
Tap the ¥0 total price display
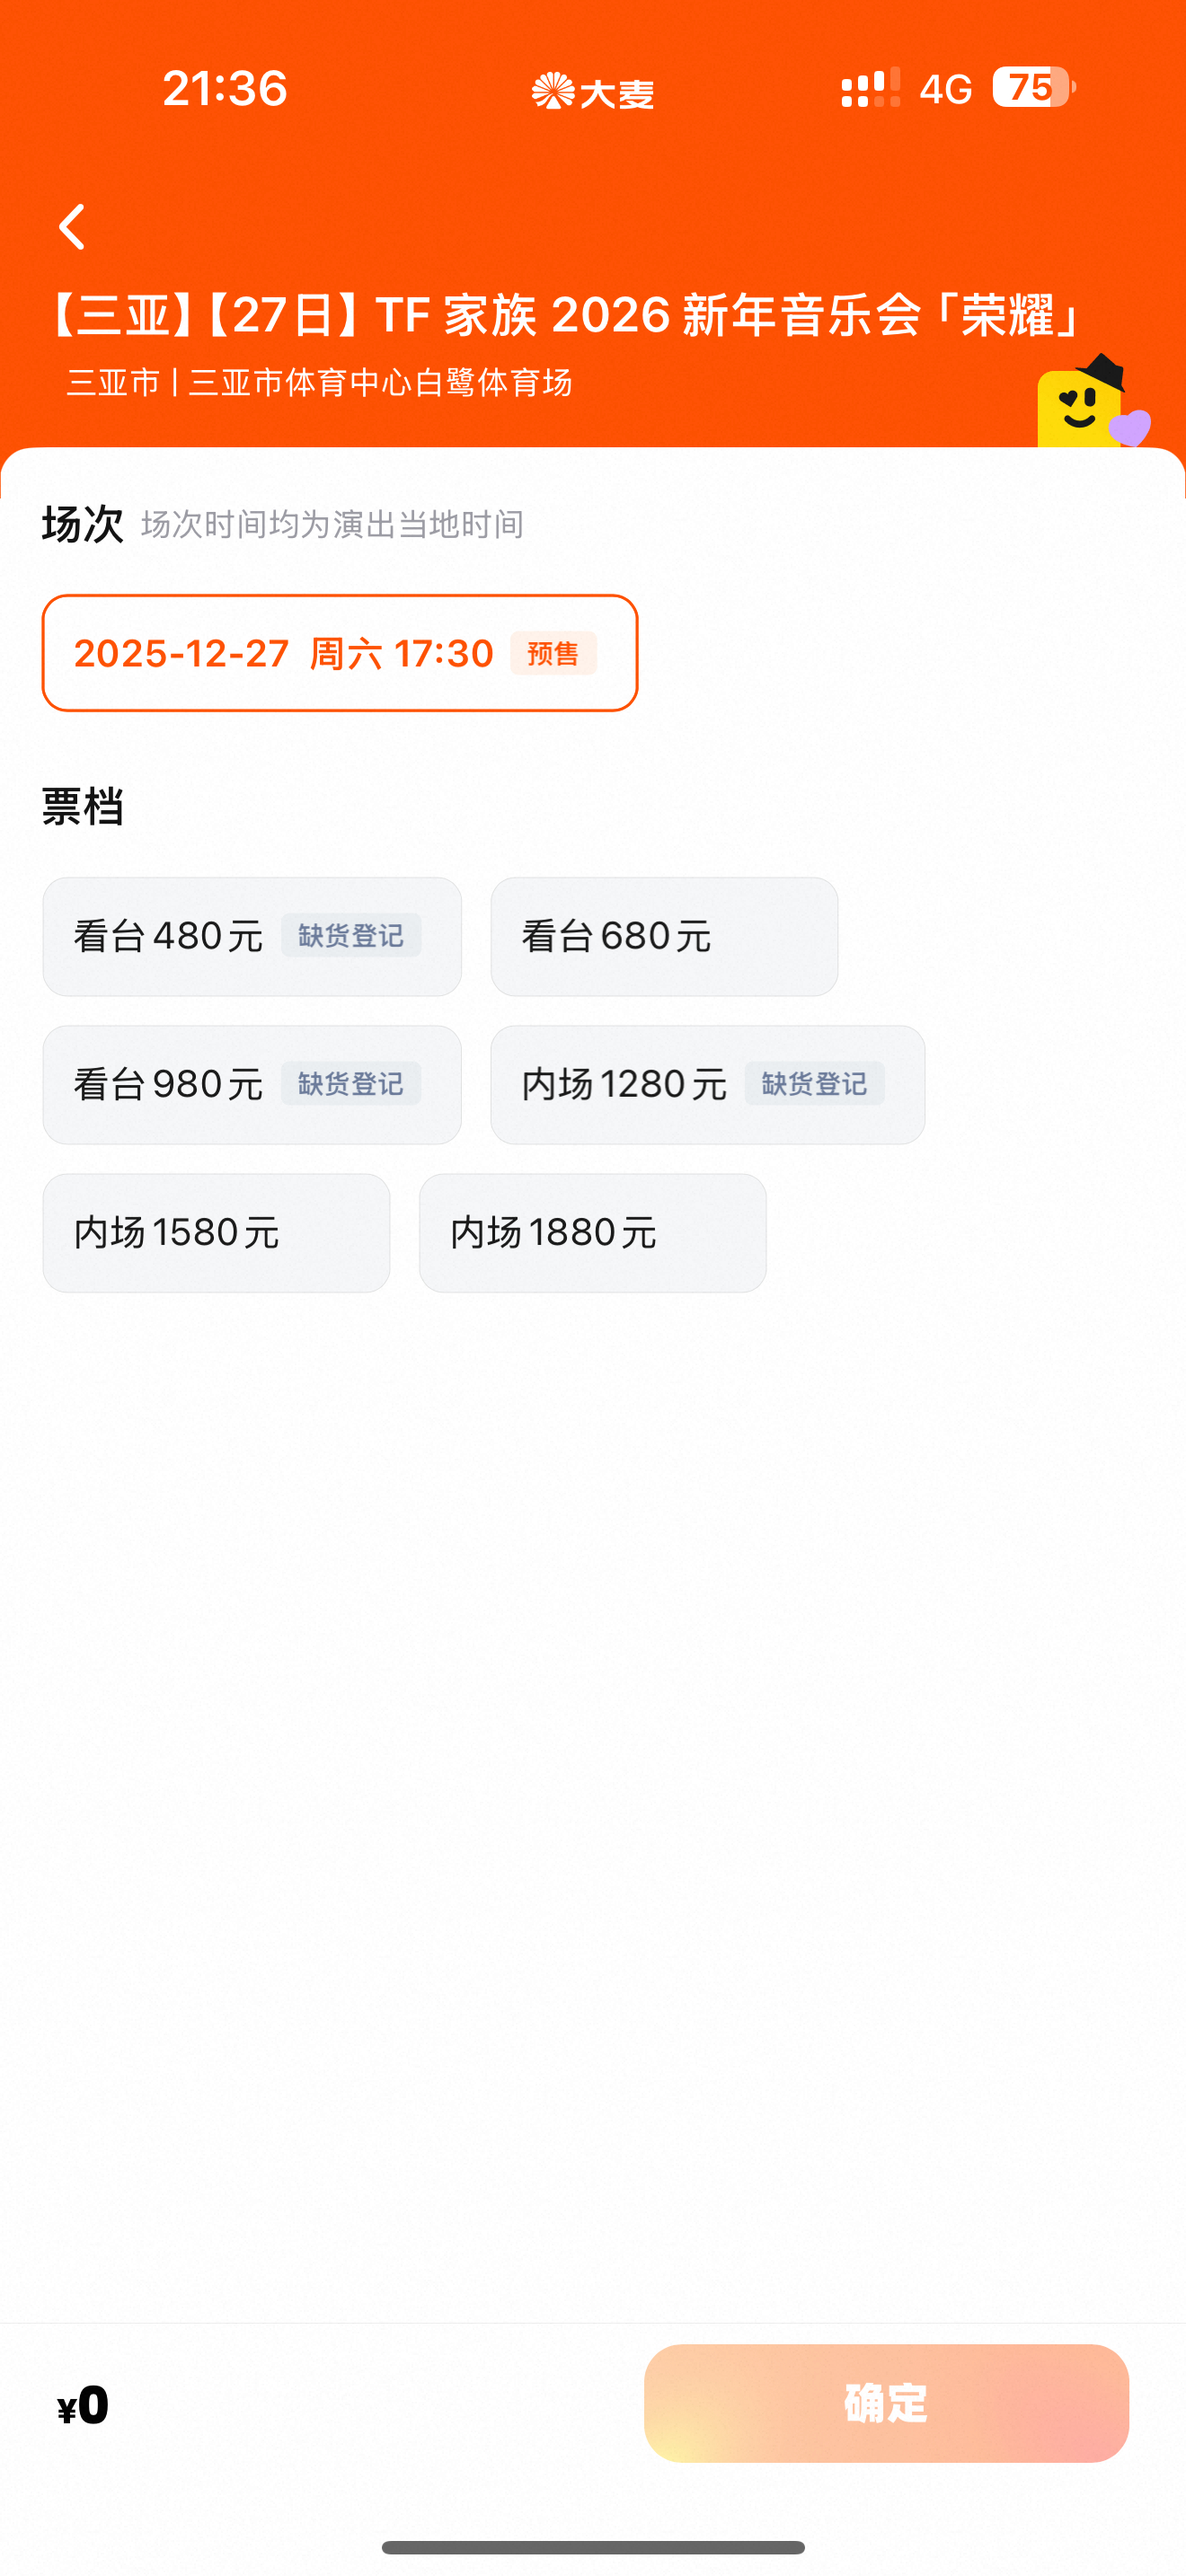tap(84, 2404)
